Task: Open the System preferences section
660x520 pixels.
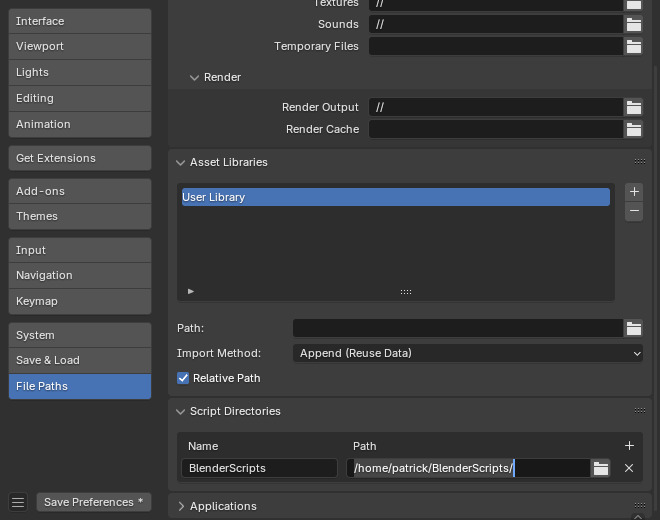Action: click(80, 336)
